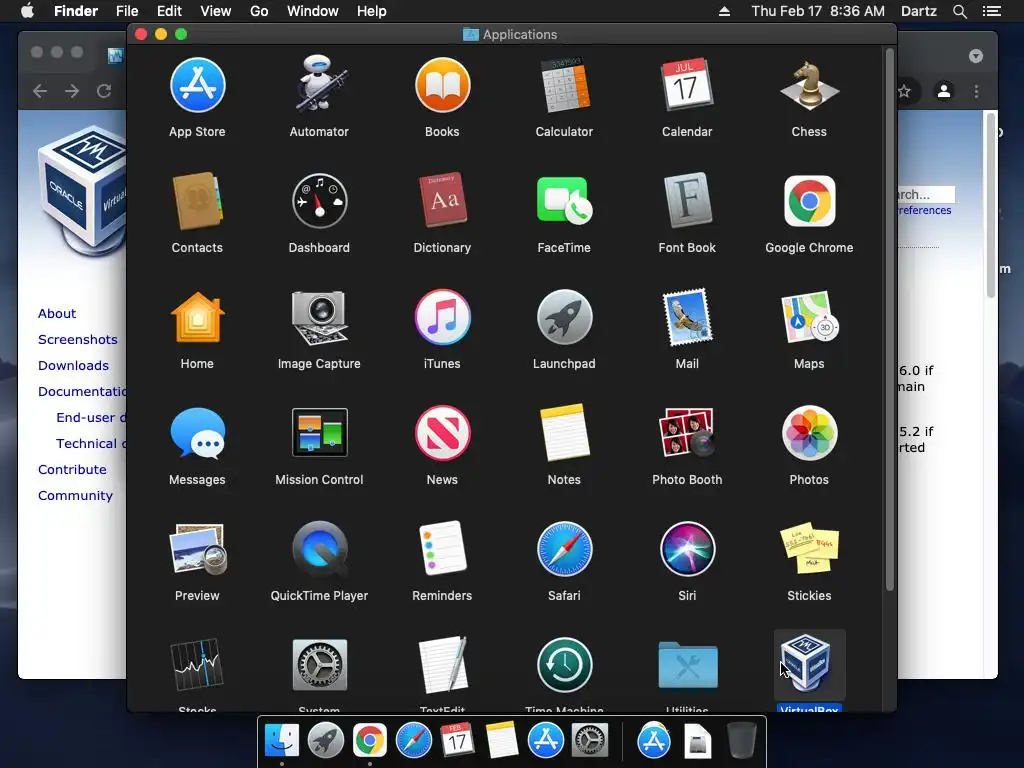
Task: Select the Mail app icon
Action: tap(687, 317)
